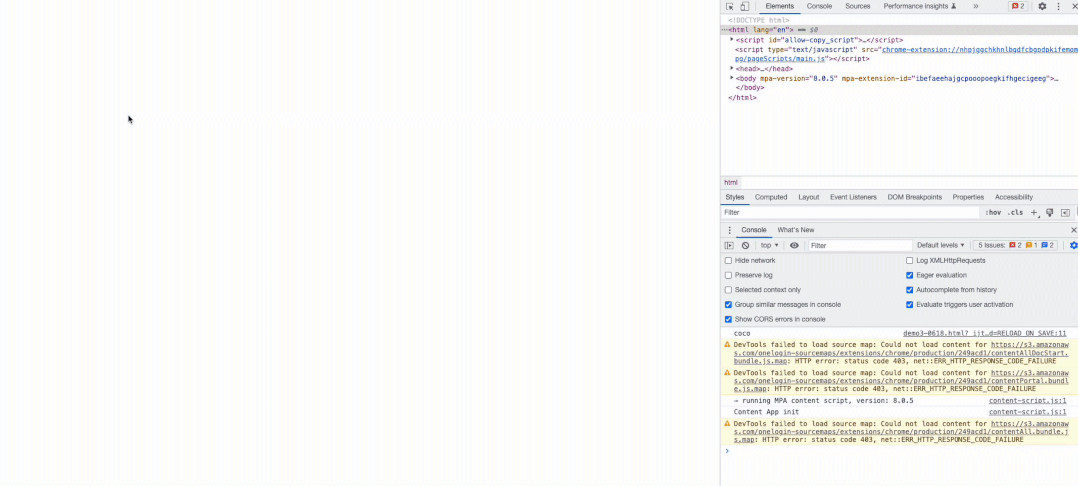1078x486 pixels.
Task: Focus the console Filter input field
Action: (860, 245)
